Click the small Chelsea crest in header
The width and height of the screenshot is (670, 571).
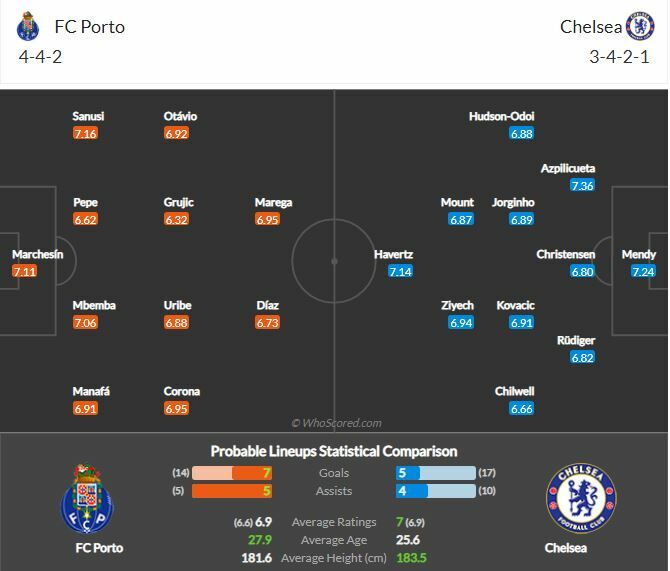point(640,26)
